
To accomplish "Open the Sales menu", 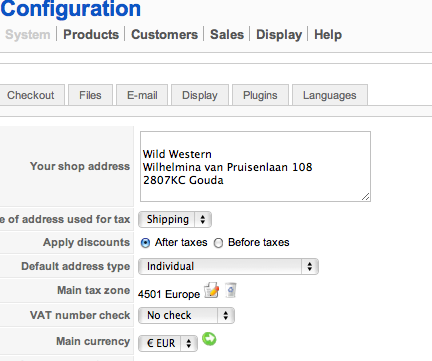I will (227, 34).
